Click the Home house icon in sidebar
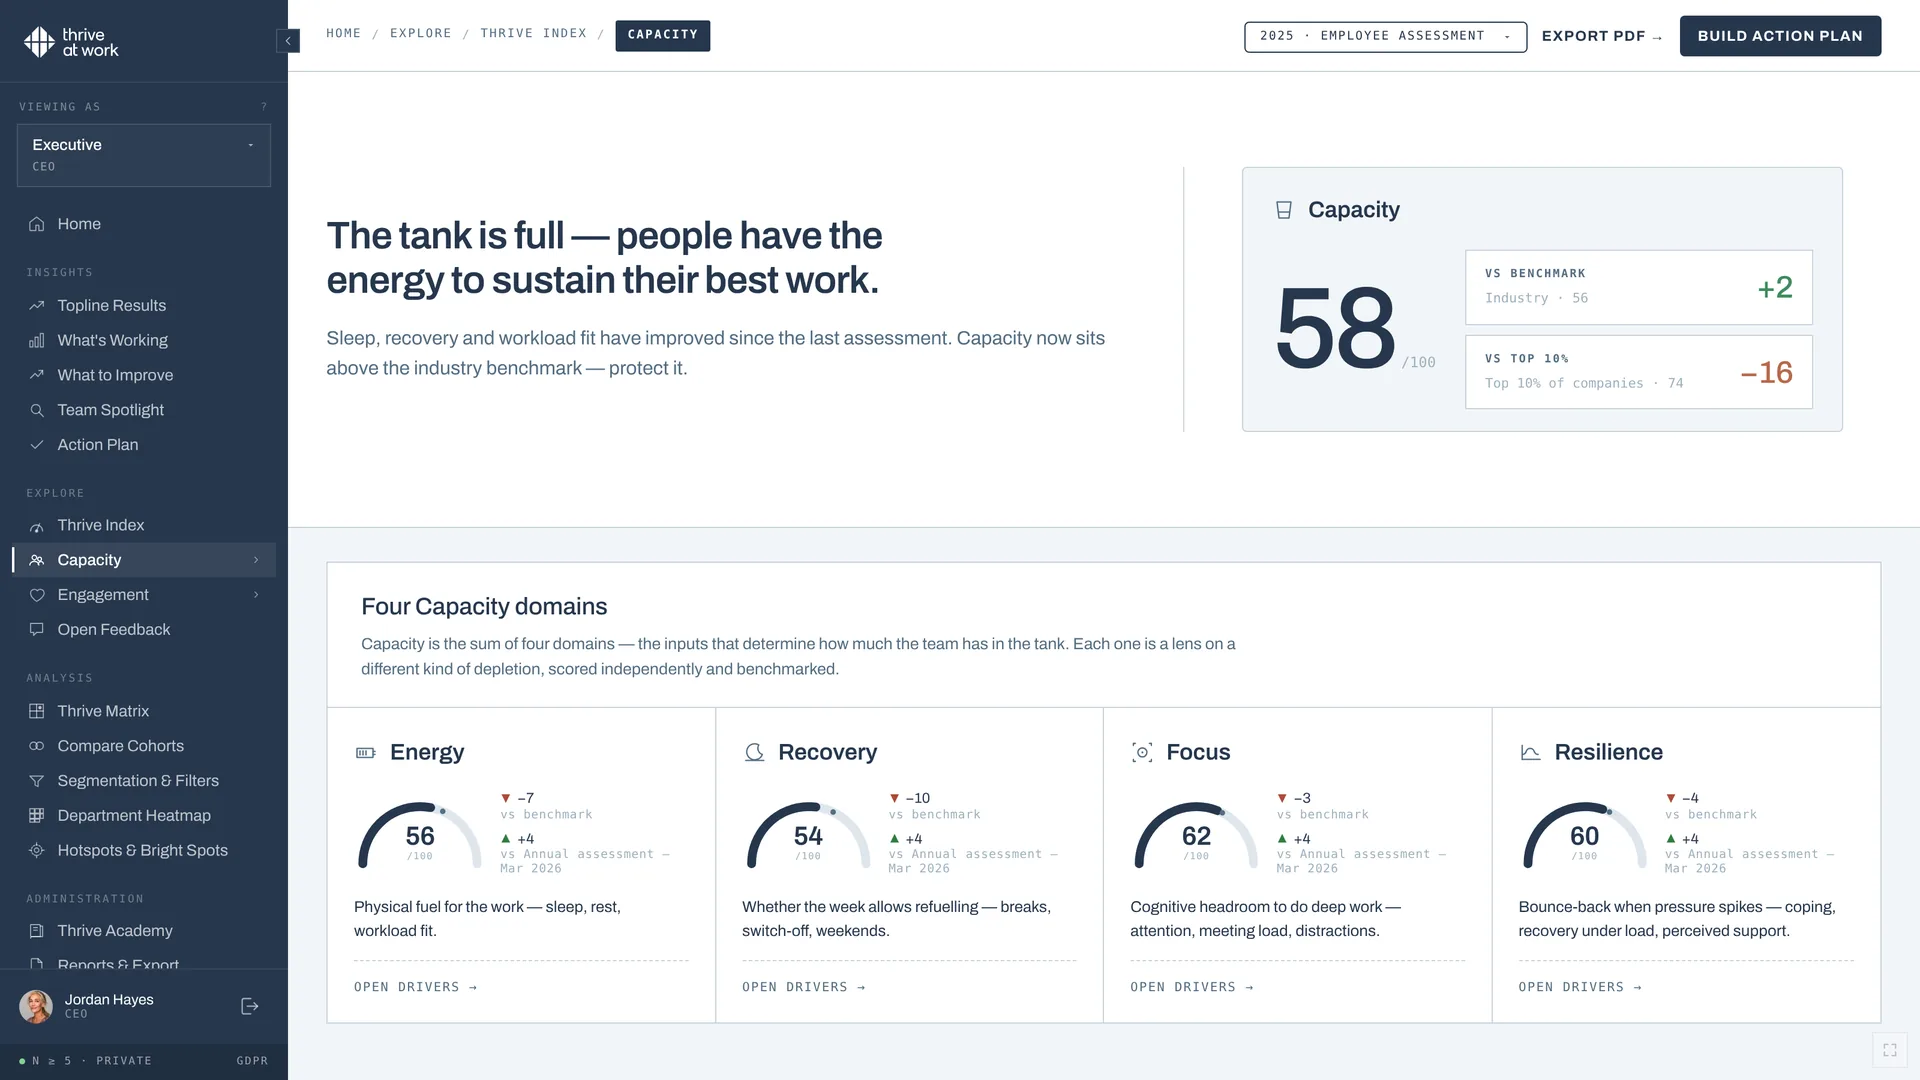1920x1080 pixels. click(x=37, y=224)
